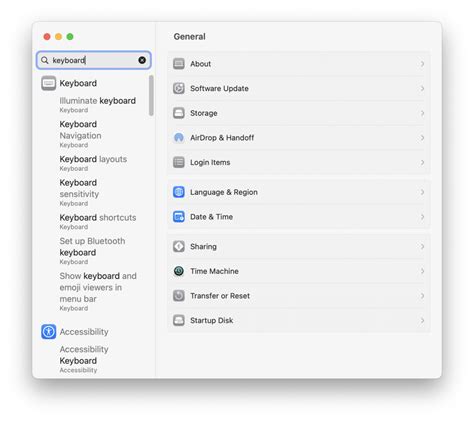Viewport: 474px width, 421px height.
Task: Click the Storage drive icon
Action: click(179, 113)
